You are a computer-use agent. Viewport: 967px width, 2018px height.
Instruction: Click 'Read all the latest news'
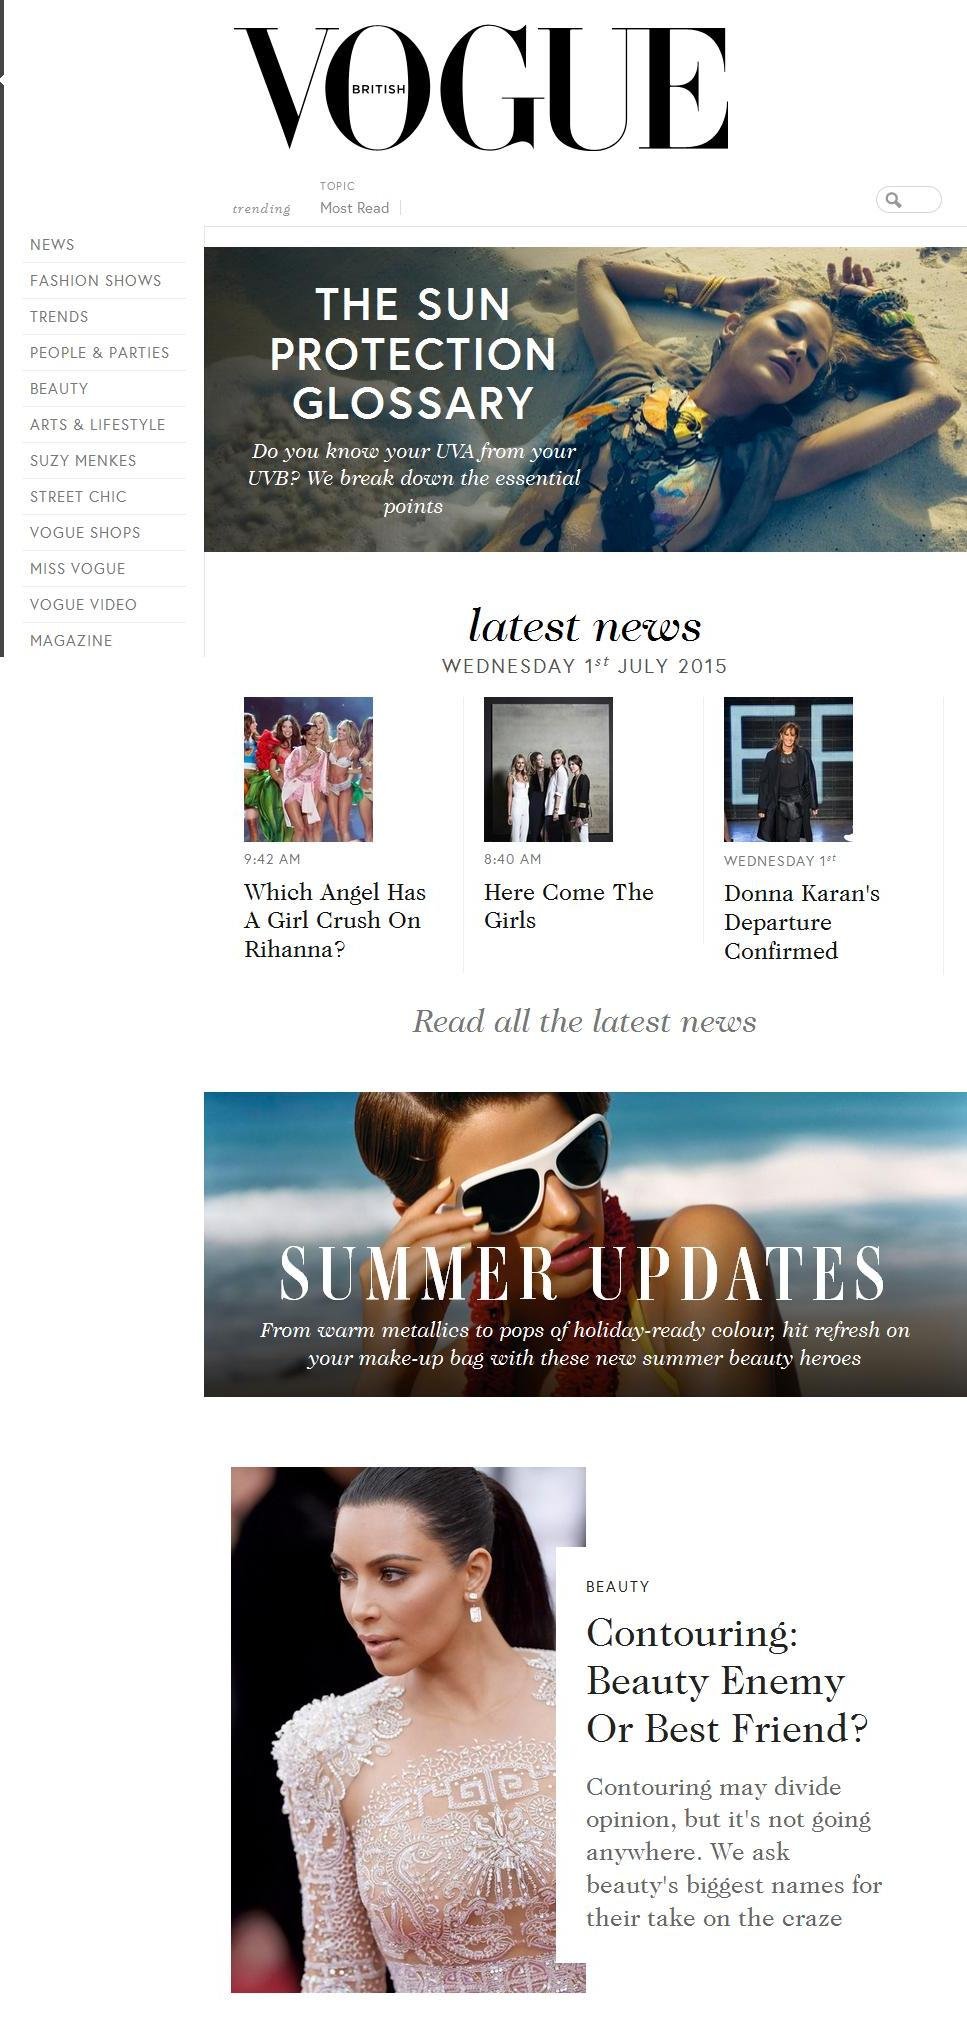pos(585,1021)
